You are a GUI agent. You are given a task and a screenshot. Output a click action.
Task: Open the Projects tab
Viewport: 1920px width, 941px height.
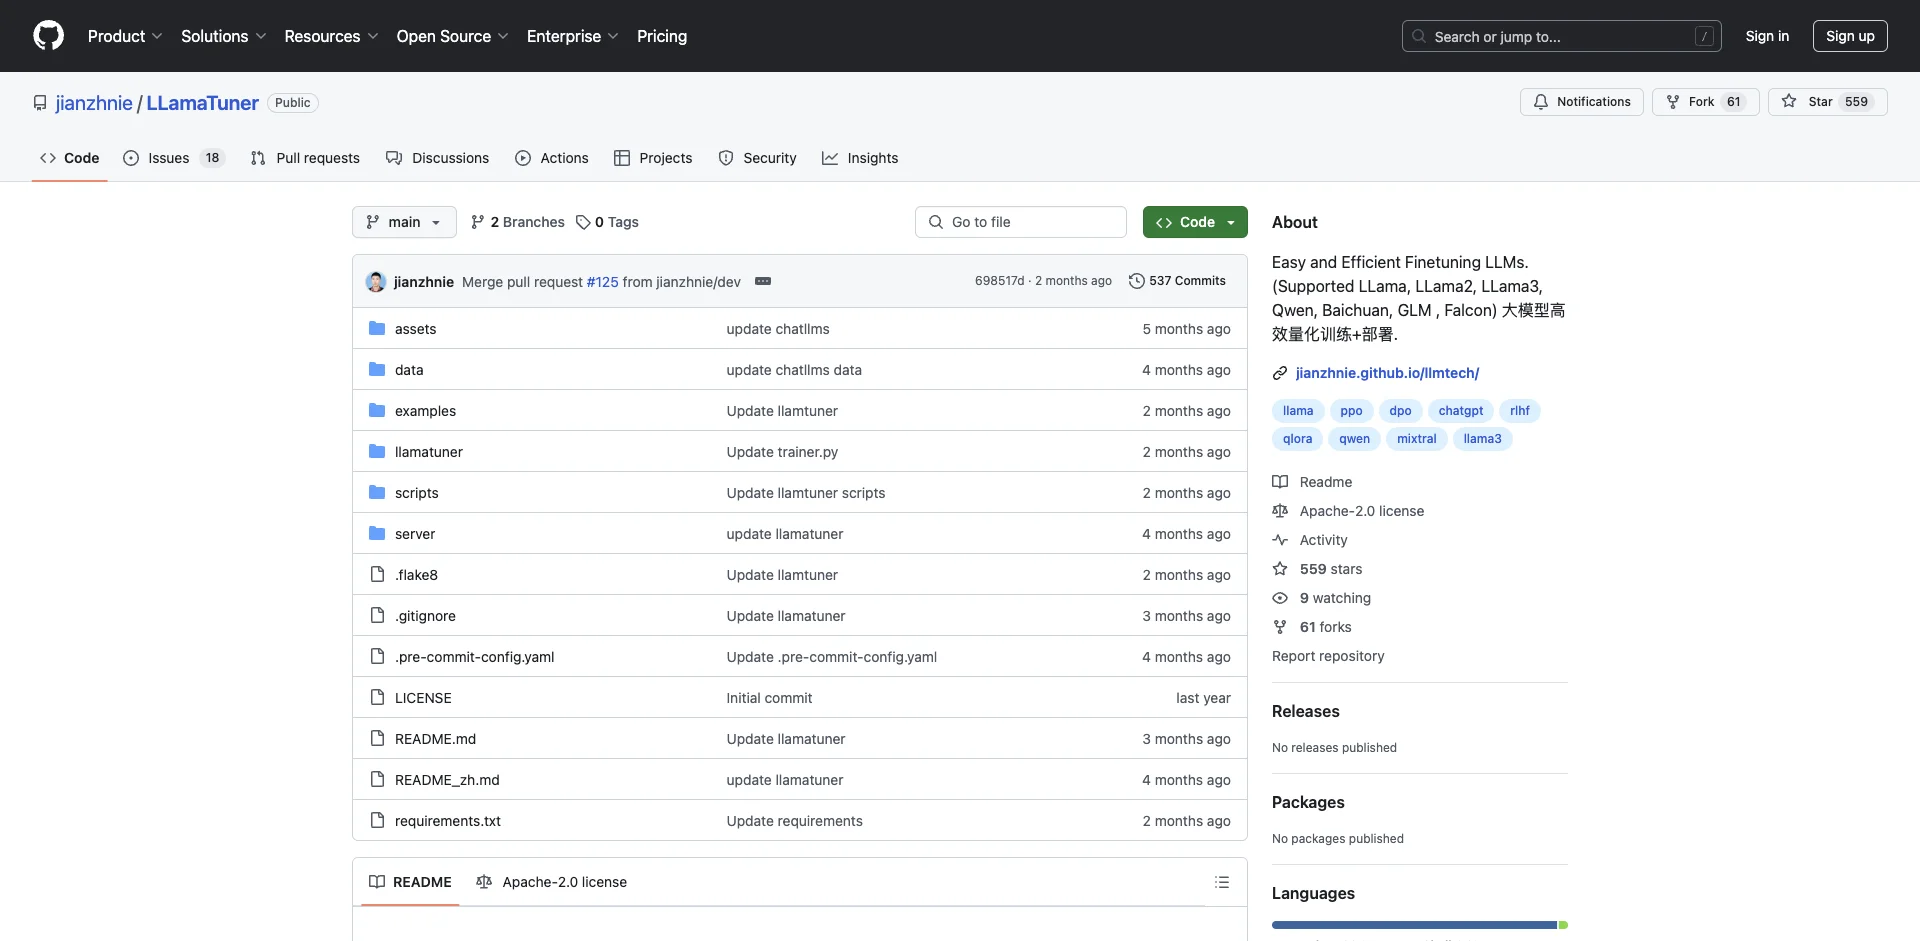click(x=653, y=158)
